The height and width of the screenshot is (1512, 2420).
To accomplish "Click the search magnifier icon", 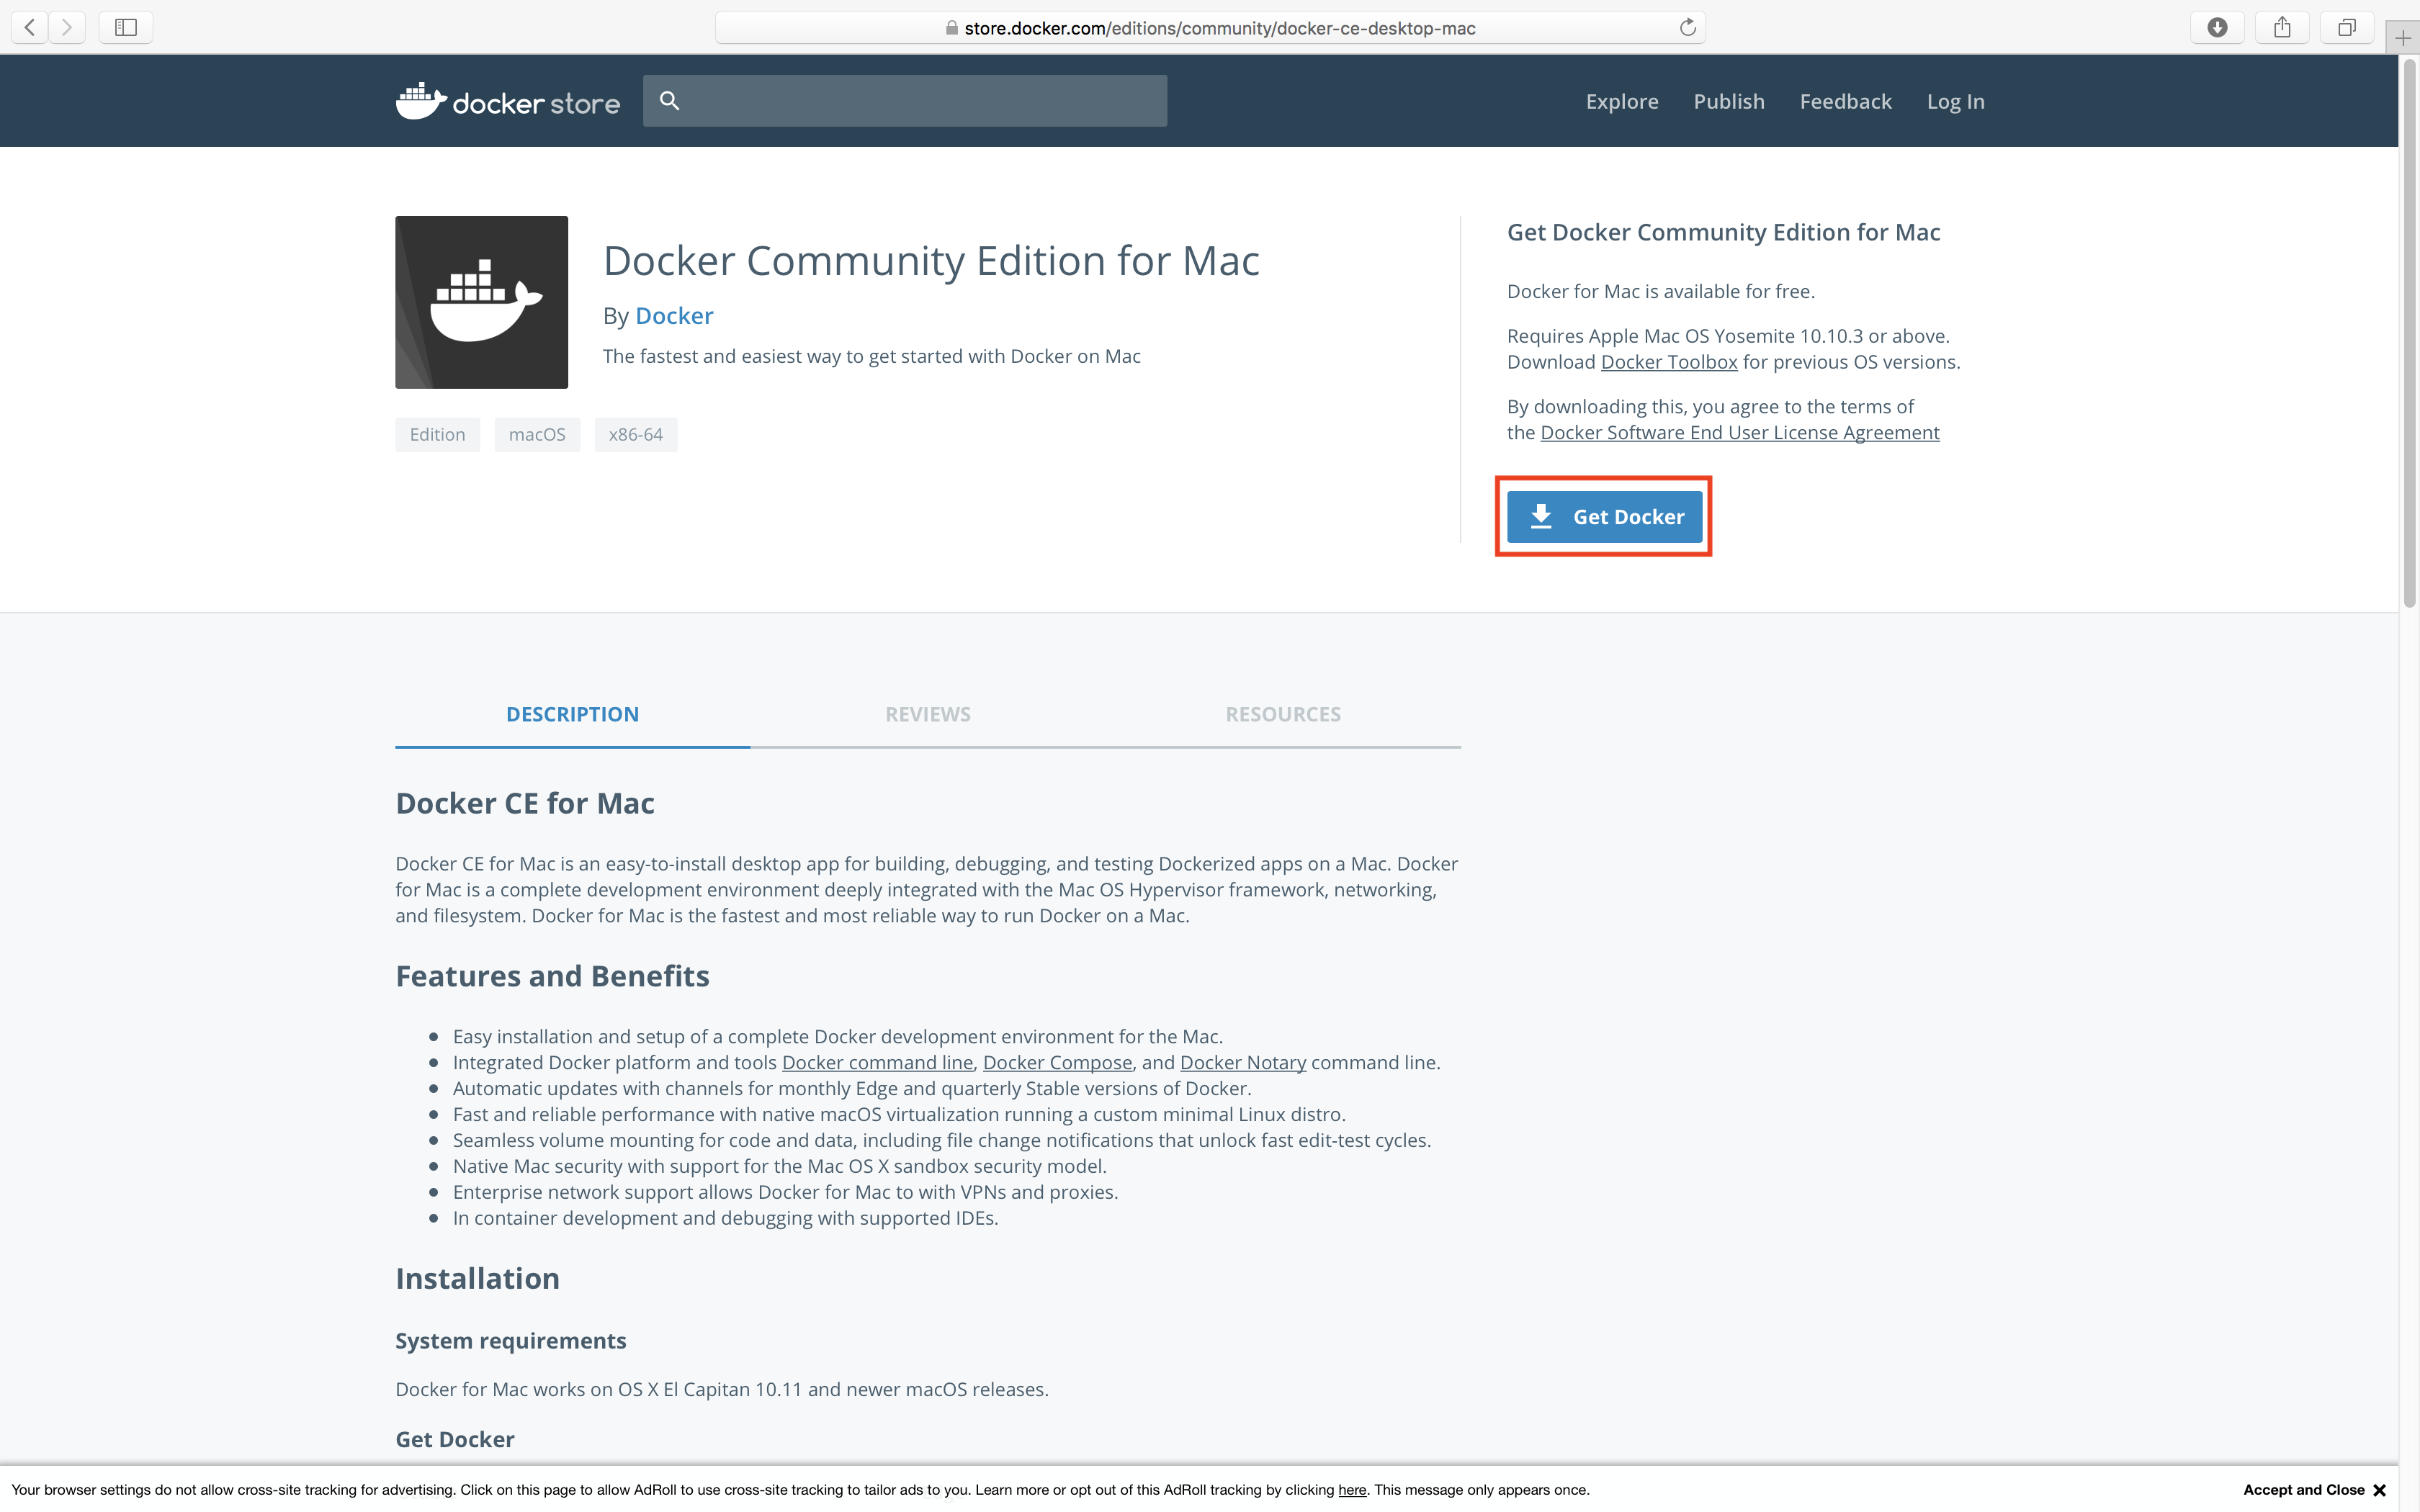I will [x=670, y=100].
